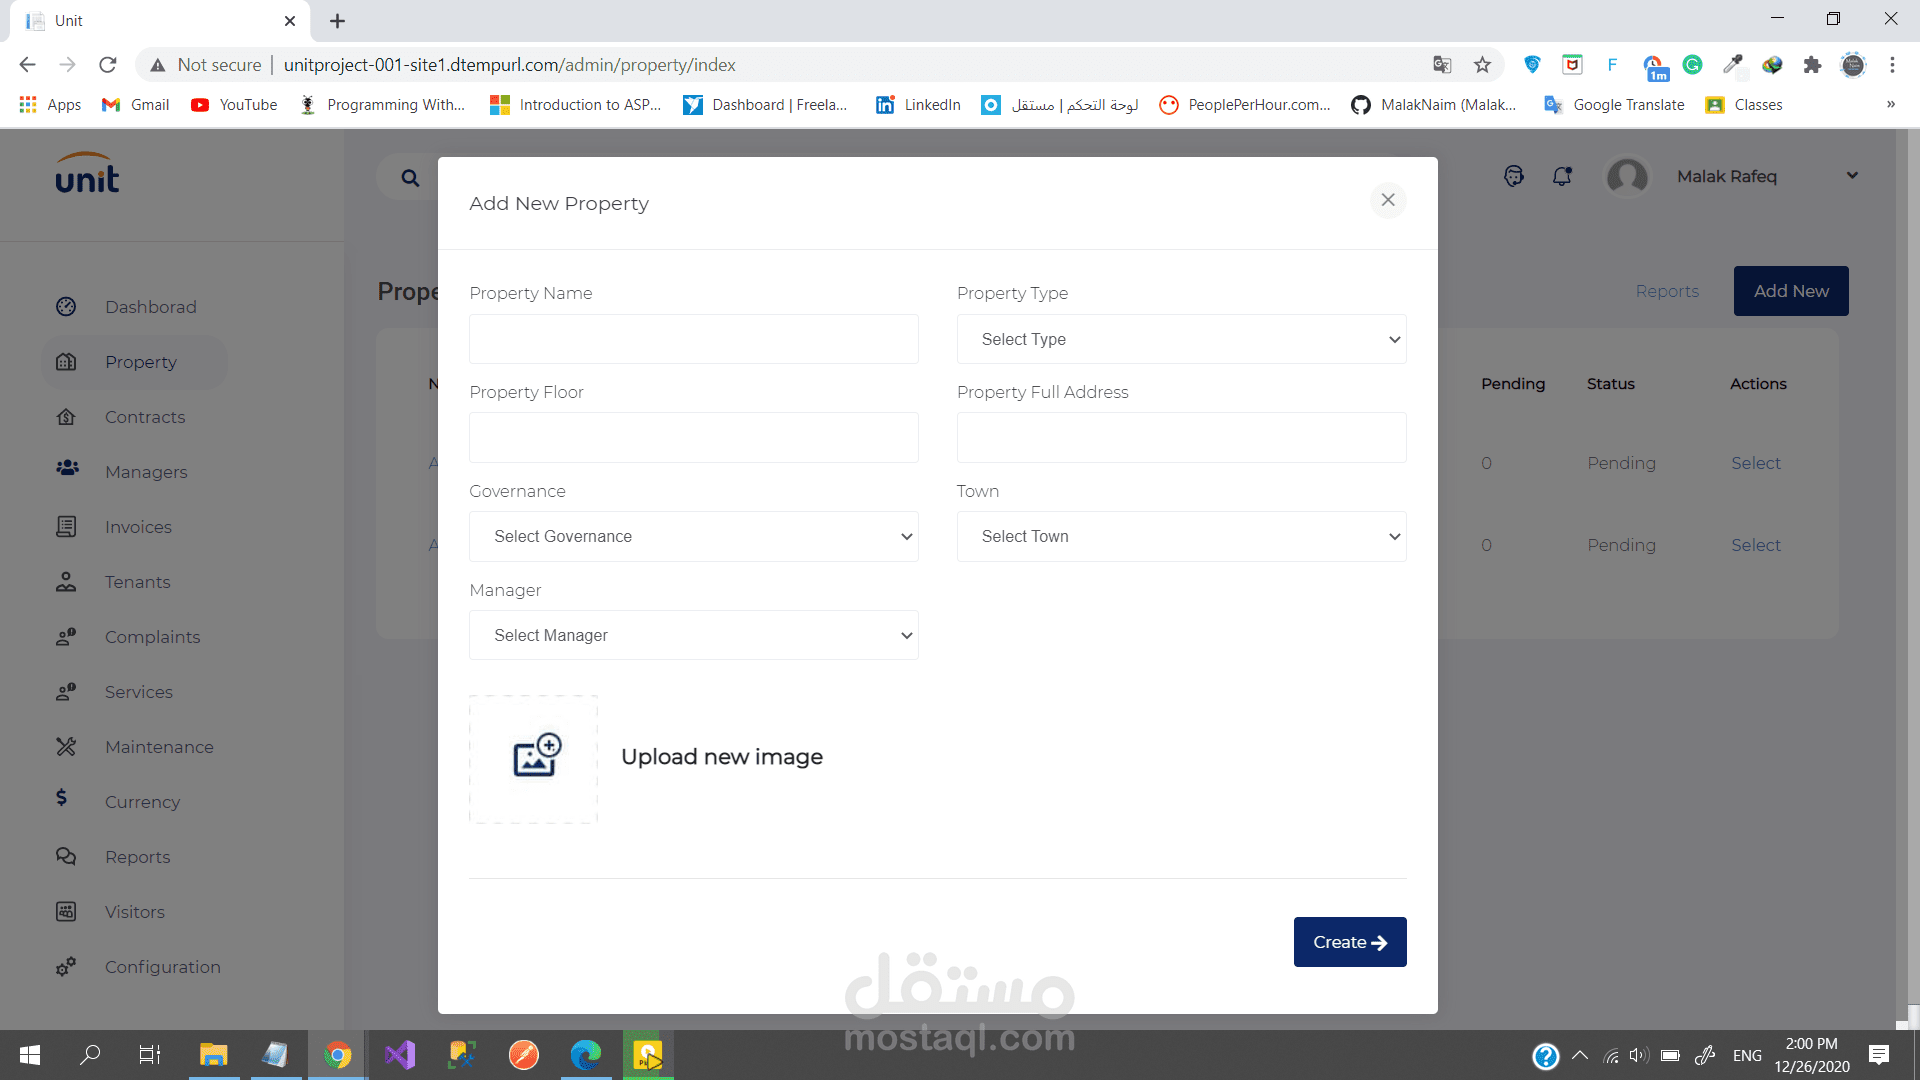Screen dimensions: 1920x1080
Task: Close the Add New Property dialog
Action: coord(1388,200)
